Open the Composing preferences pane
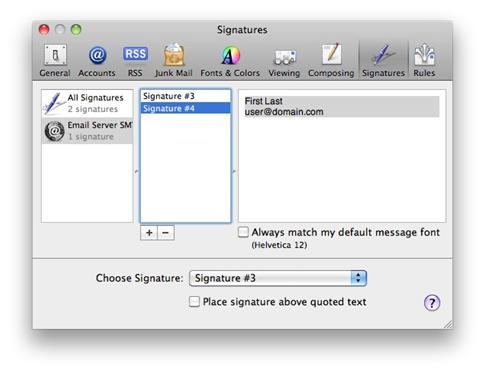The height and width of the screenshot is (373, 485). [x=331, y=61]
